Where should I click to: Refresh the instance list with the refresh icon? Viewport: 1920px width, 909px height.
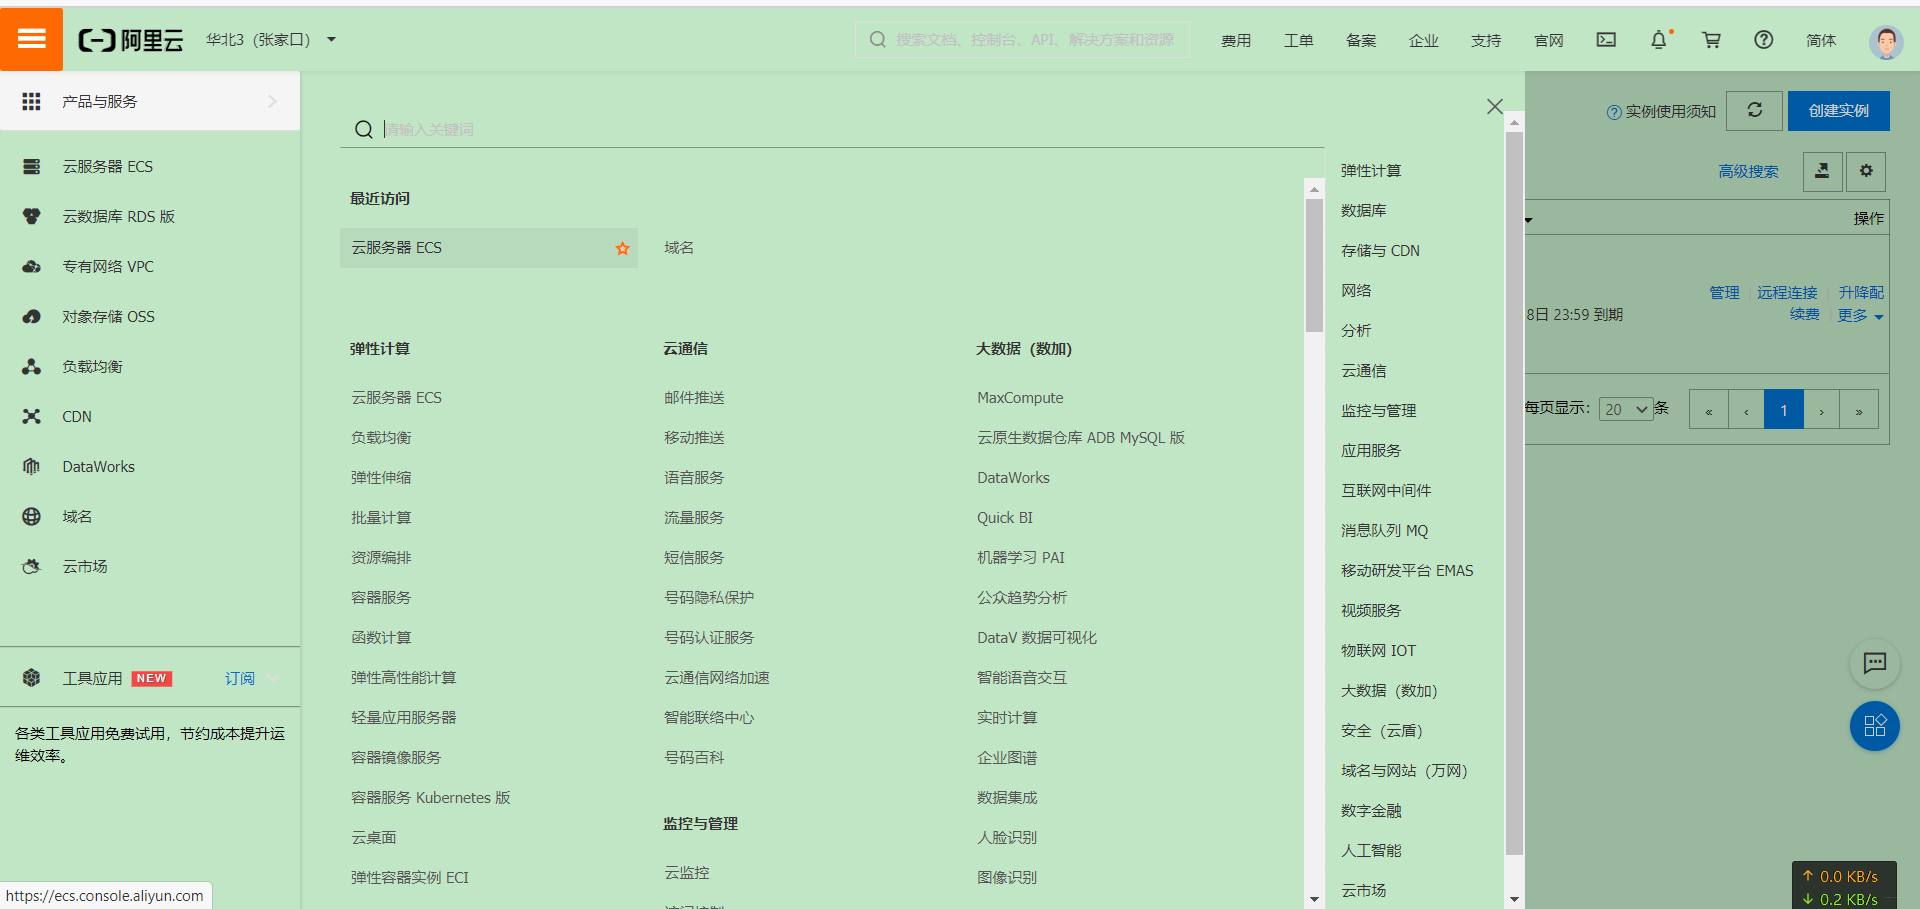click(1754, 110)
